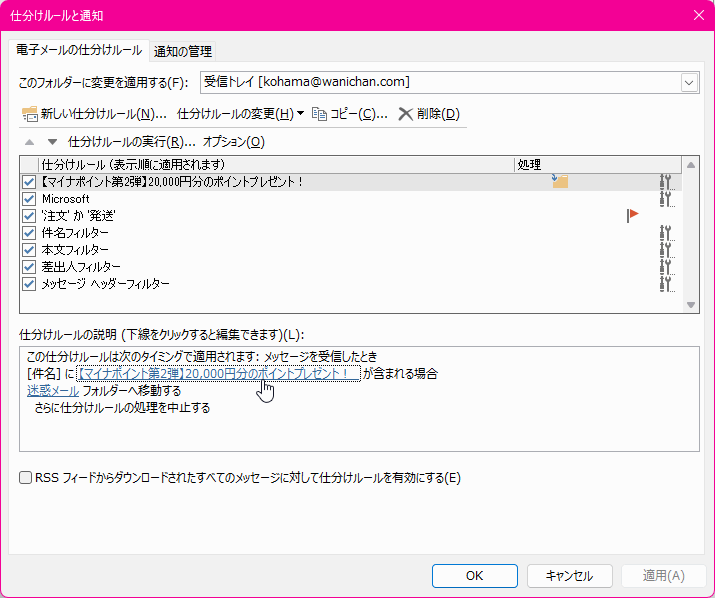The image size is (715, 598).
Task: Click the キャンセル button
Action: (570, 576)
